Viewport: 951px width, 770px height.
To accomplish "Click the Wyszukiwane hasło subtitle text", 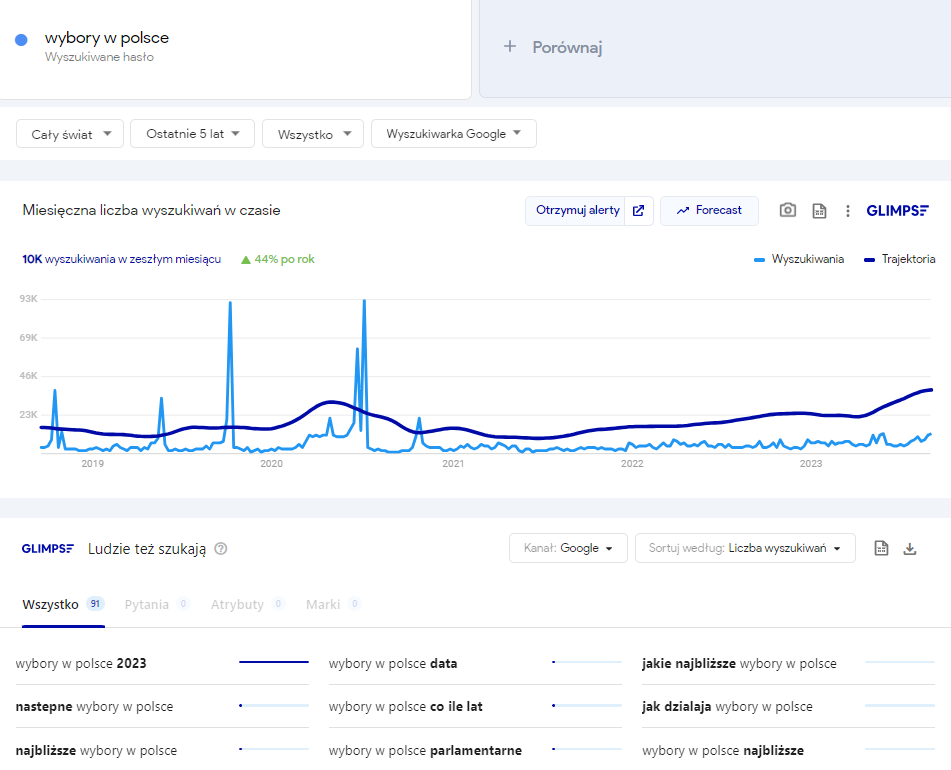I will 99,57.
